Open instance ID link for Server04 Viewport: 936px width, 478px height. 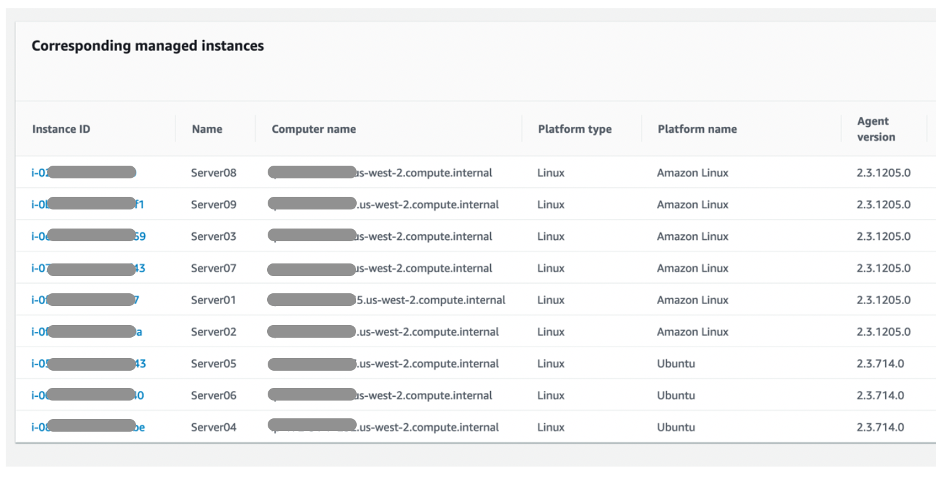coord(88,428)
